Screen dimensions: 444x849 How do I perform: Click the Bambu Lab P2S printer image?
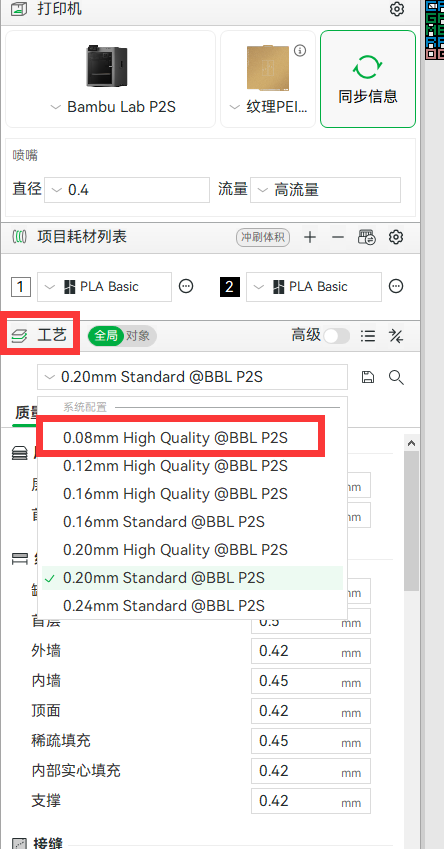click(x=107, y=66)
